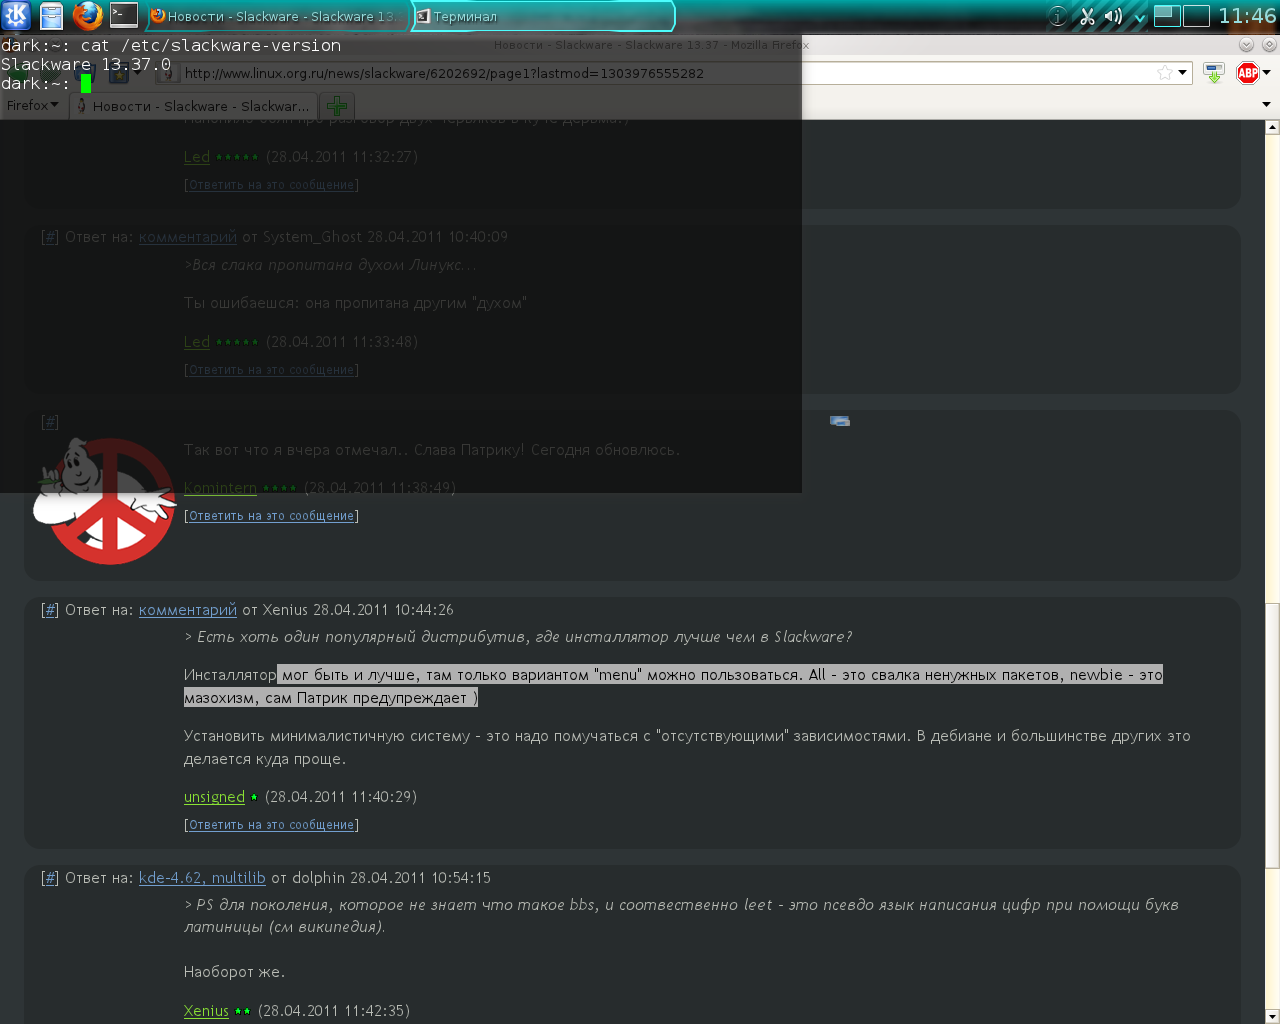Viewport: 1280px width, 1024px height.
Task: Open the volume control tray icon
Action: click(x=1113, y=16)
